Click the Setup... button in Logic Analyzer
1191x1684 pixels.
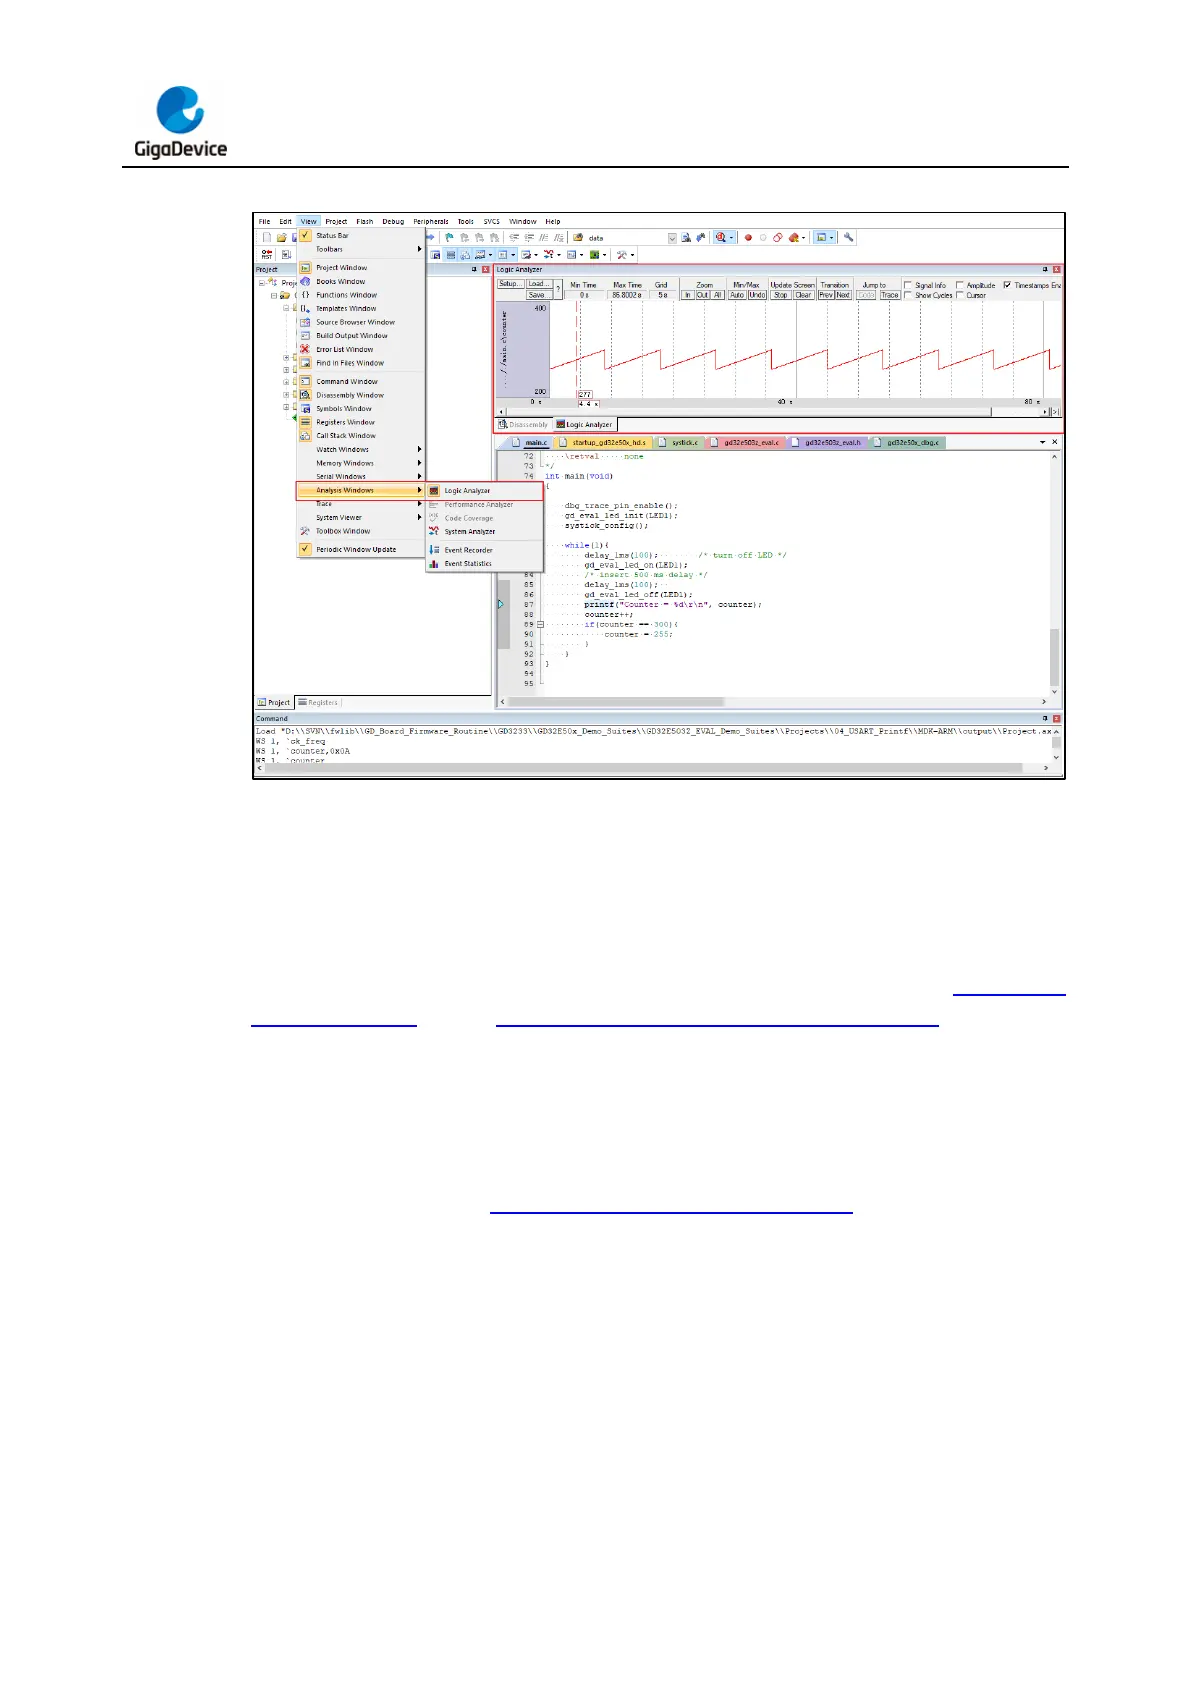tap(510, 284)
